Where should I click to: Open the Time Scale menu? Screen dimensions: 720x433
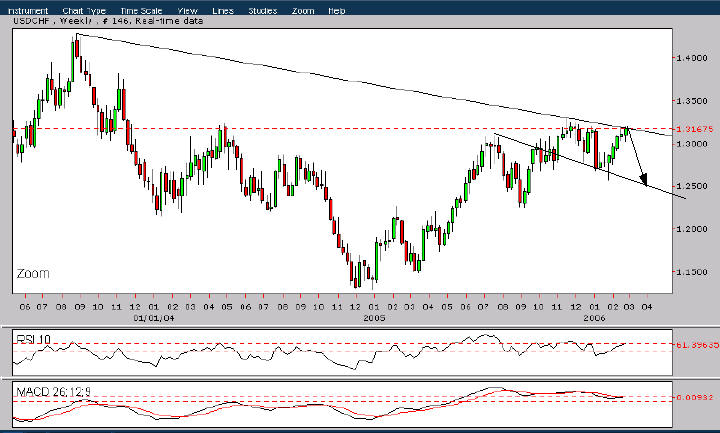(x=141, y=11)
